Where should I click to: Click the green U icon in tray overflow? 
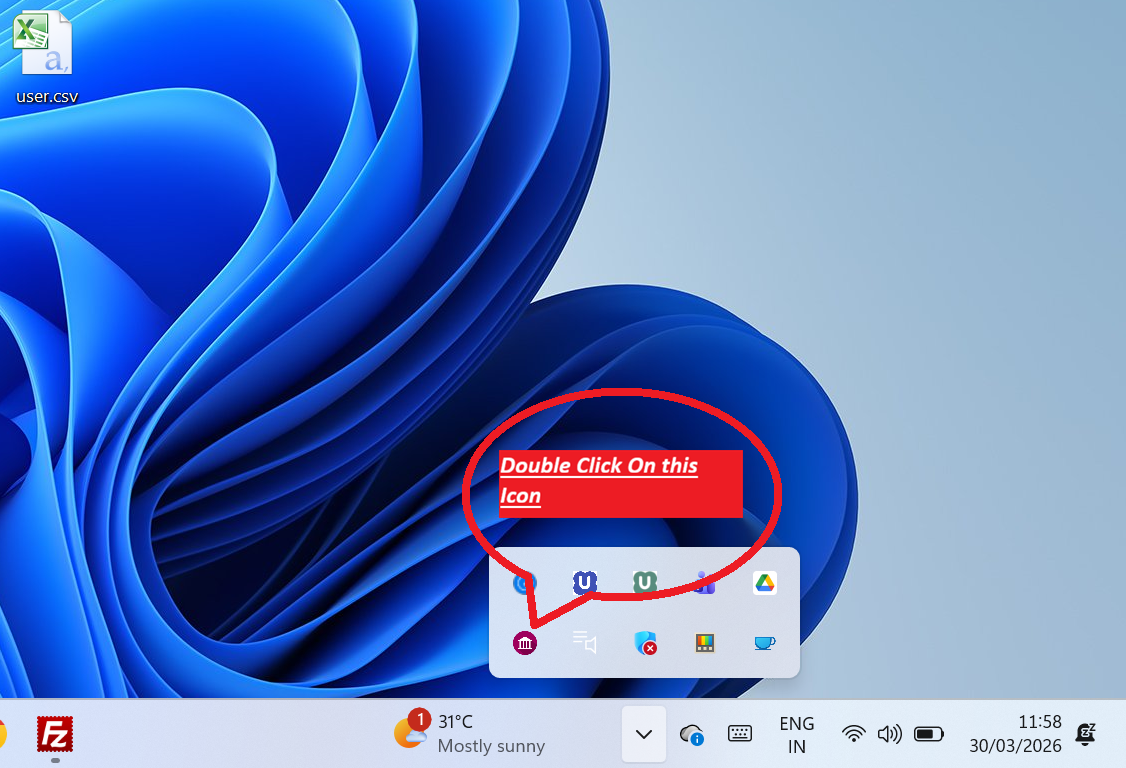click(x=645, y=582)
